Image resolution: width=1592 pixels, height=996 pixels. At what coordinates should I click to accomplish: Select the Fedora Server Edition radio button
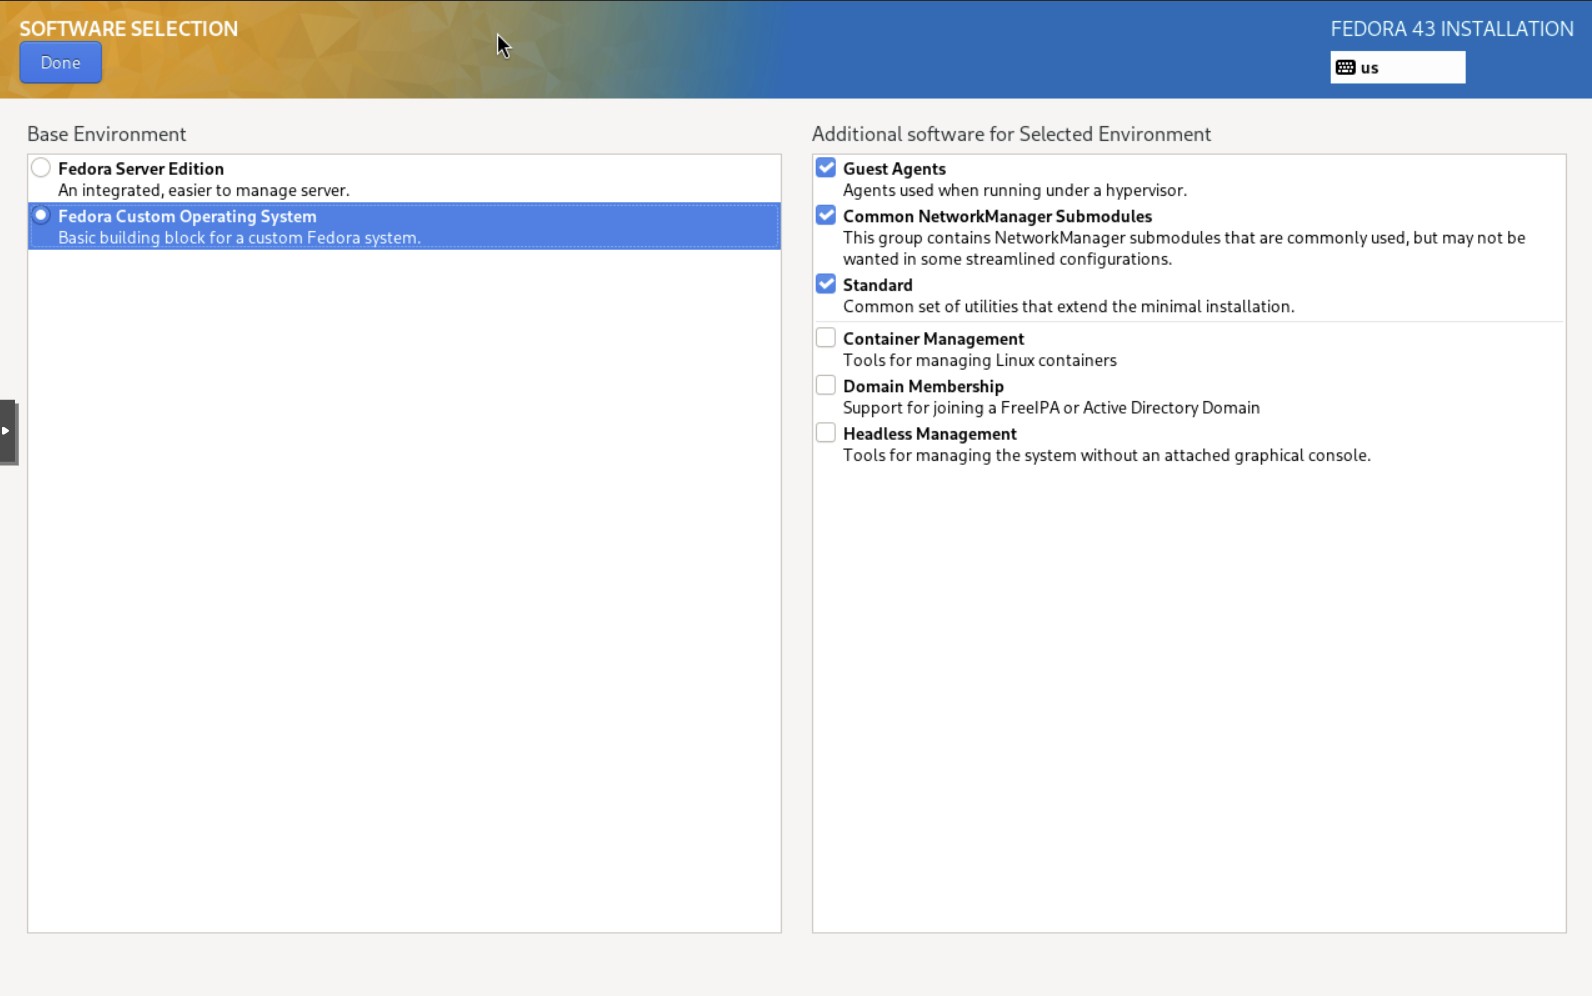41,168
